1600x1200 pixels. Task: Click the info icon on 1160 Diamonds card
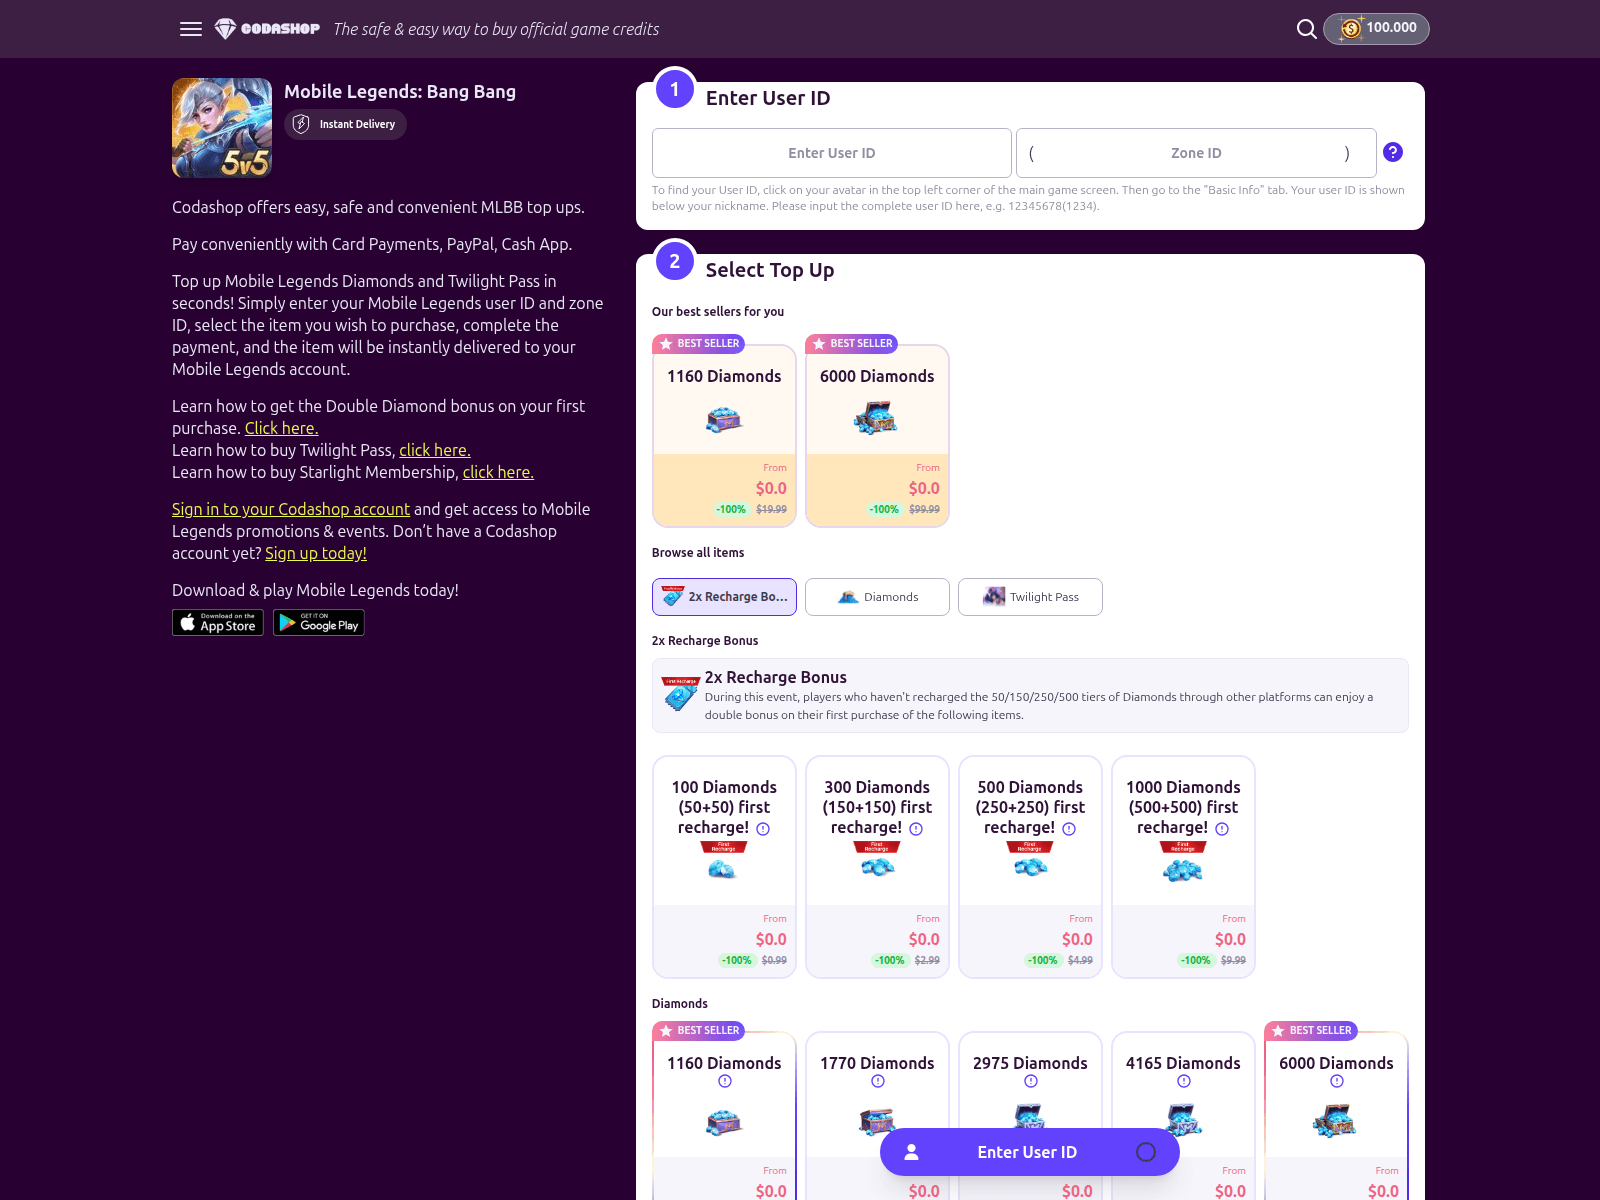tap(724, 1080)
